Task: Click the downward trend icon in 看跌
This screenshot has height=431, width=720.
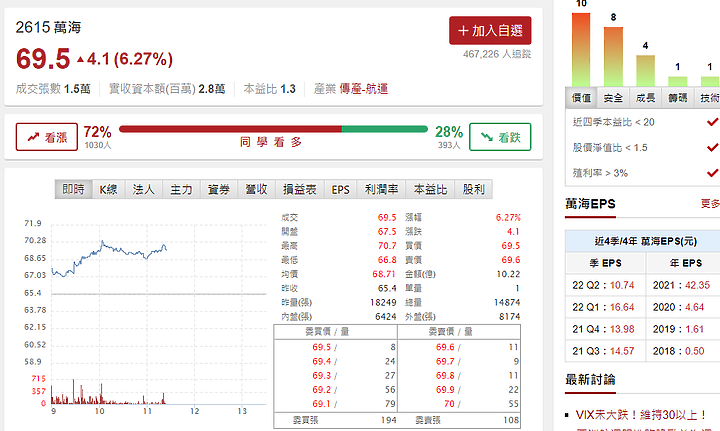Action: coord(487,137)
